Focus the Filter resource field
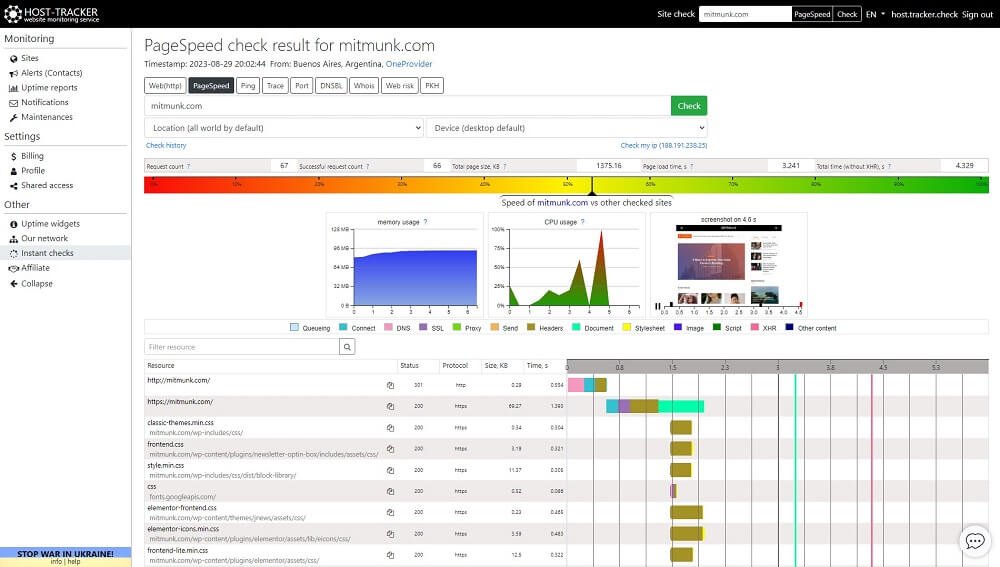 point(242,347)
